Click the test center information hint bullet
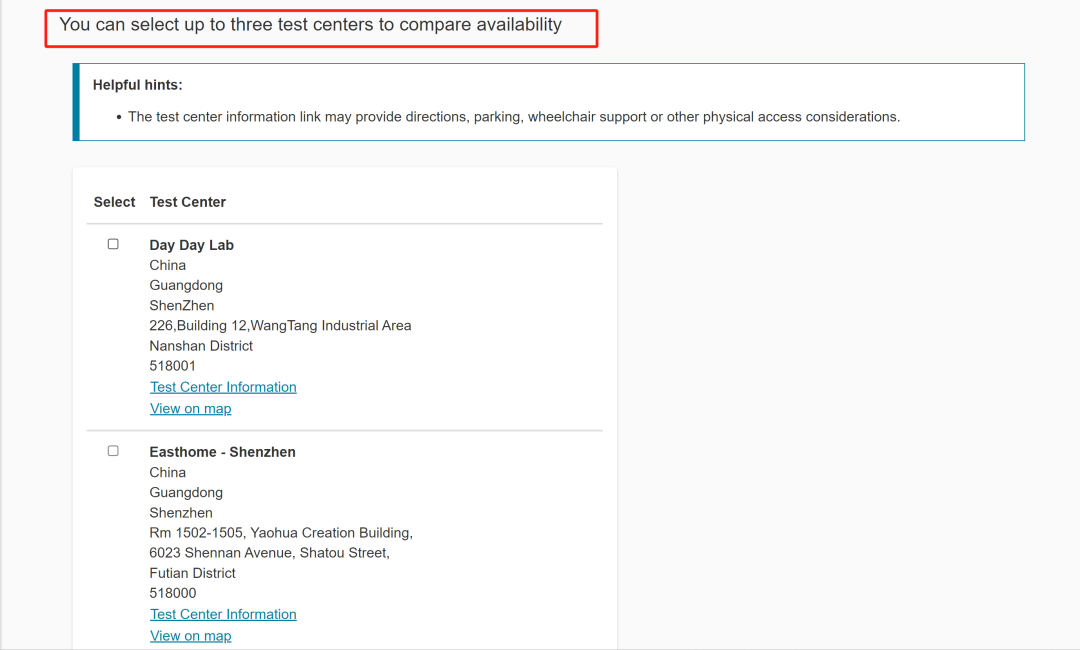Screen dimensions: 1080x650 click(514, 117)
